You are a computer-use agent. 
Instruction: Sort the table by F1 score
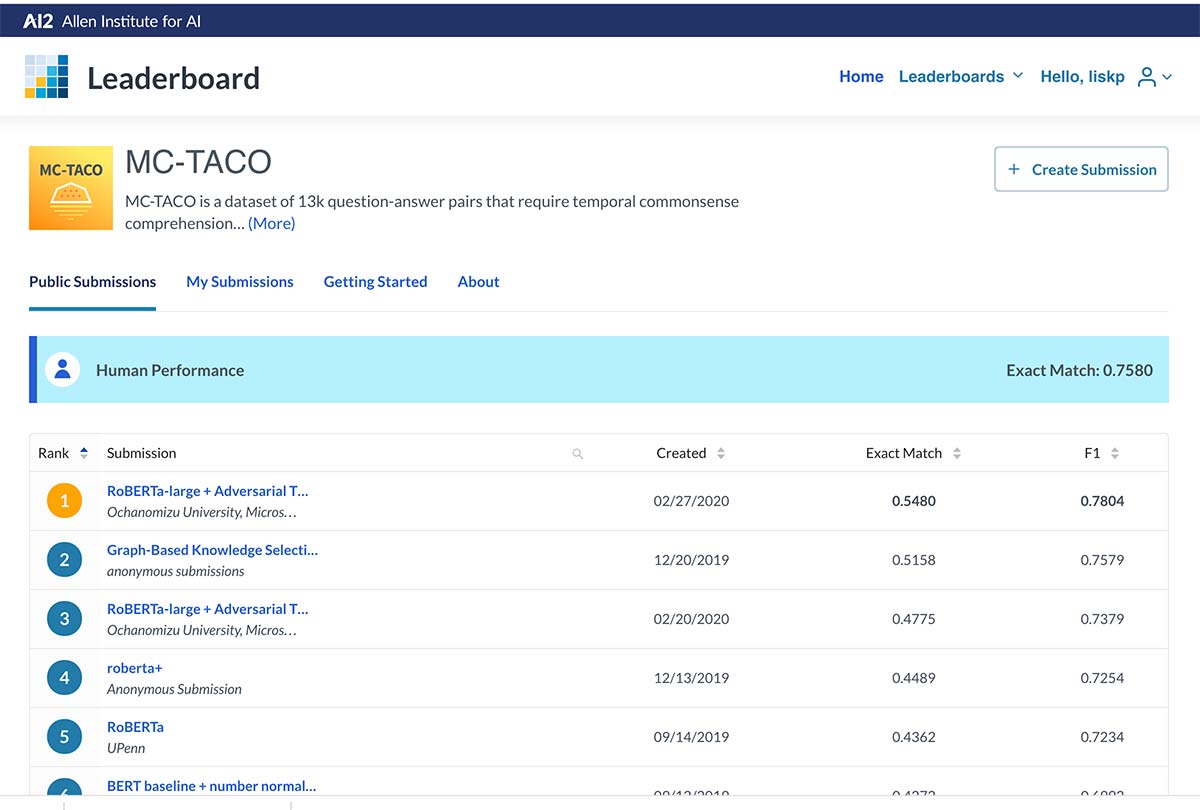[x=1115, y=453]
